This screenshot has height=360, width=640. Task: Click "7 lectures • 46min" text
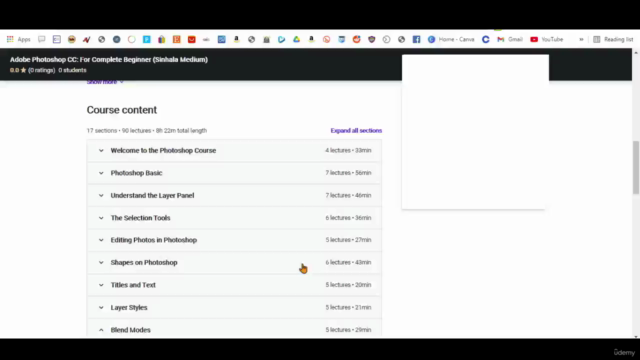point(348,196)
